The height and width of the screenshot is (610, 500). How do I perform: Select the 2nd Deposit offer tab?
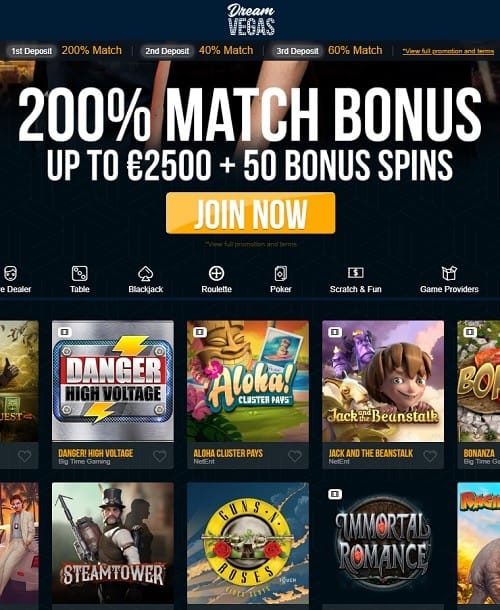[167, 51]
